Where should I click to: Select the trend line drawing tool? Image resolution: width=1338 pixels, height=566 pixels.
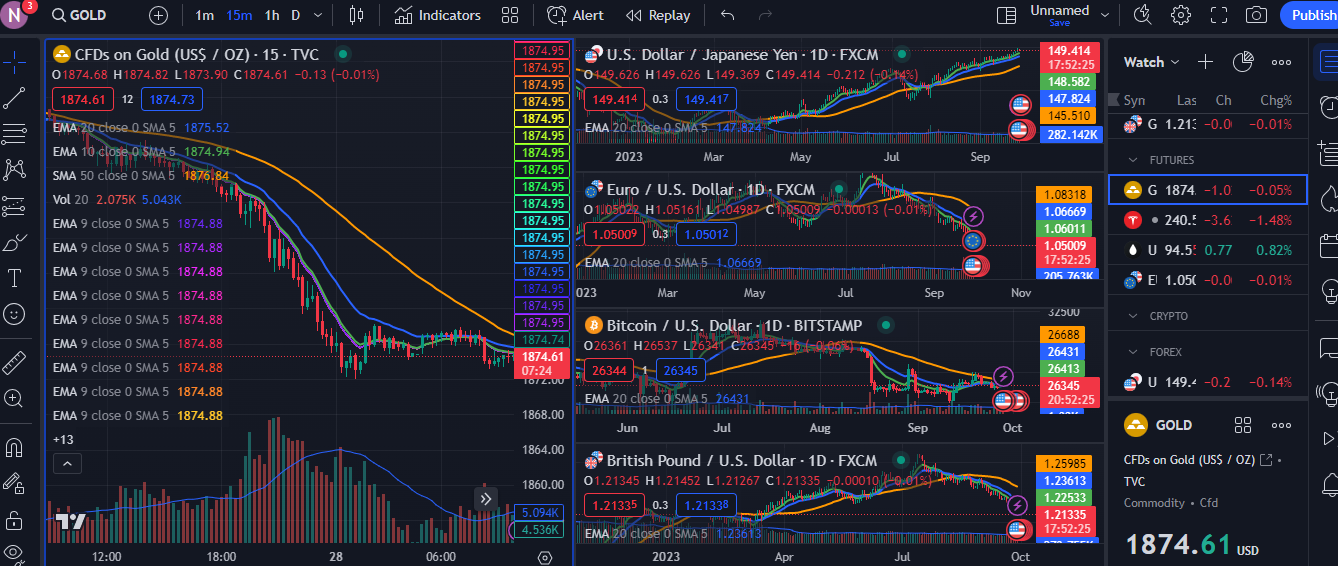click(14, 97)
